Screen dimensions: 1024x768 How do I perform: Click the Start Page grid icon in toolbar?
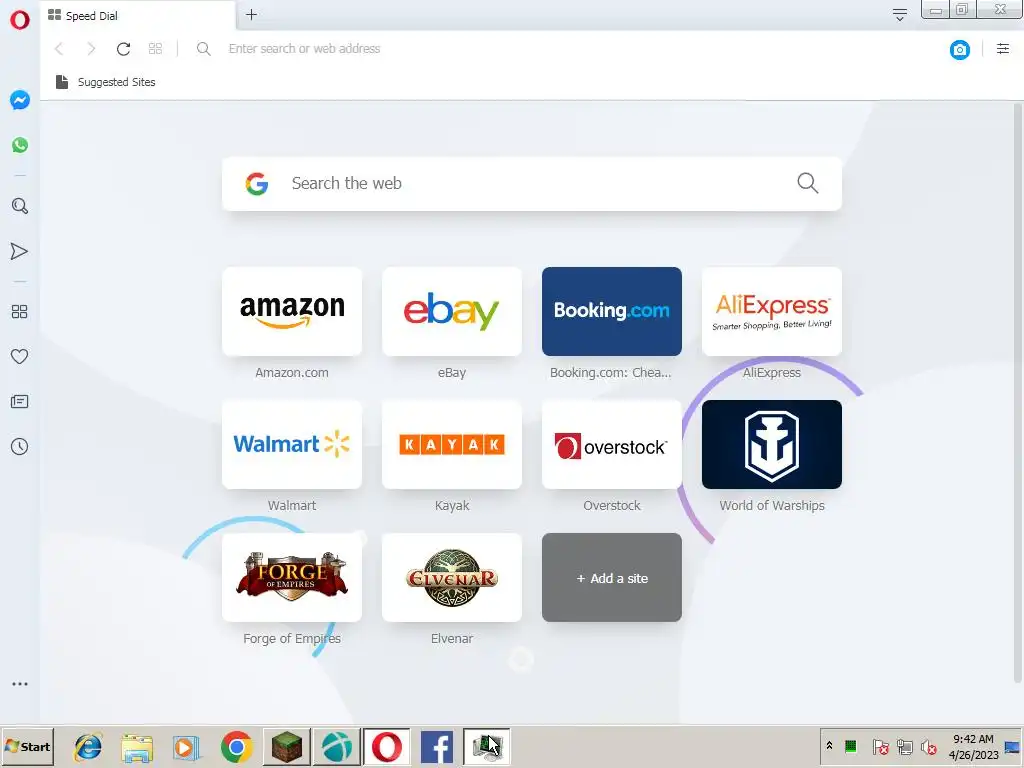click(x=155, y=48)
